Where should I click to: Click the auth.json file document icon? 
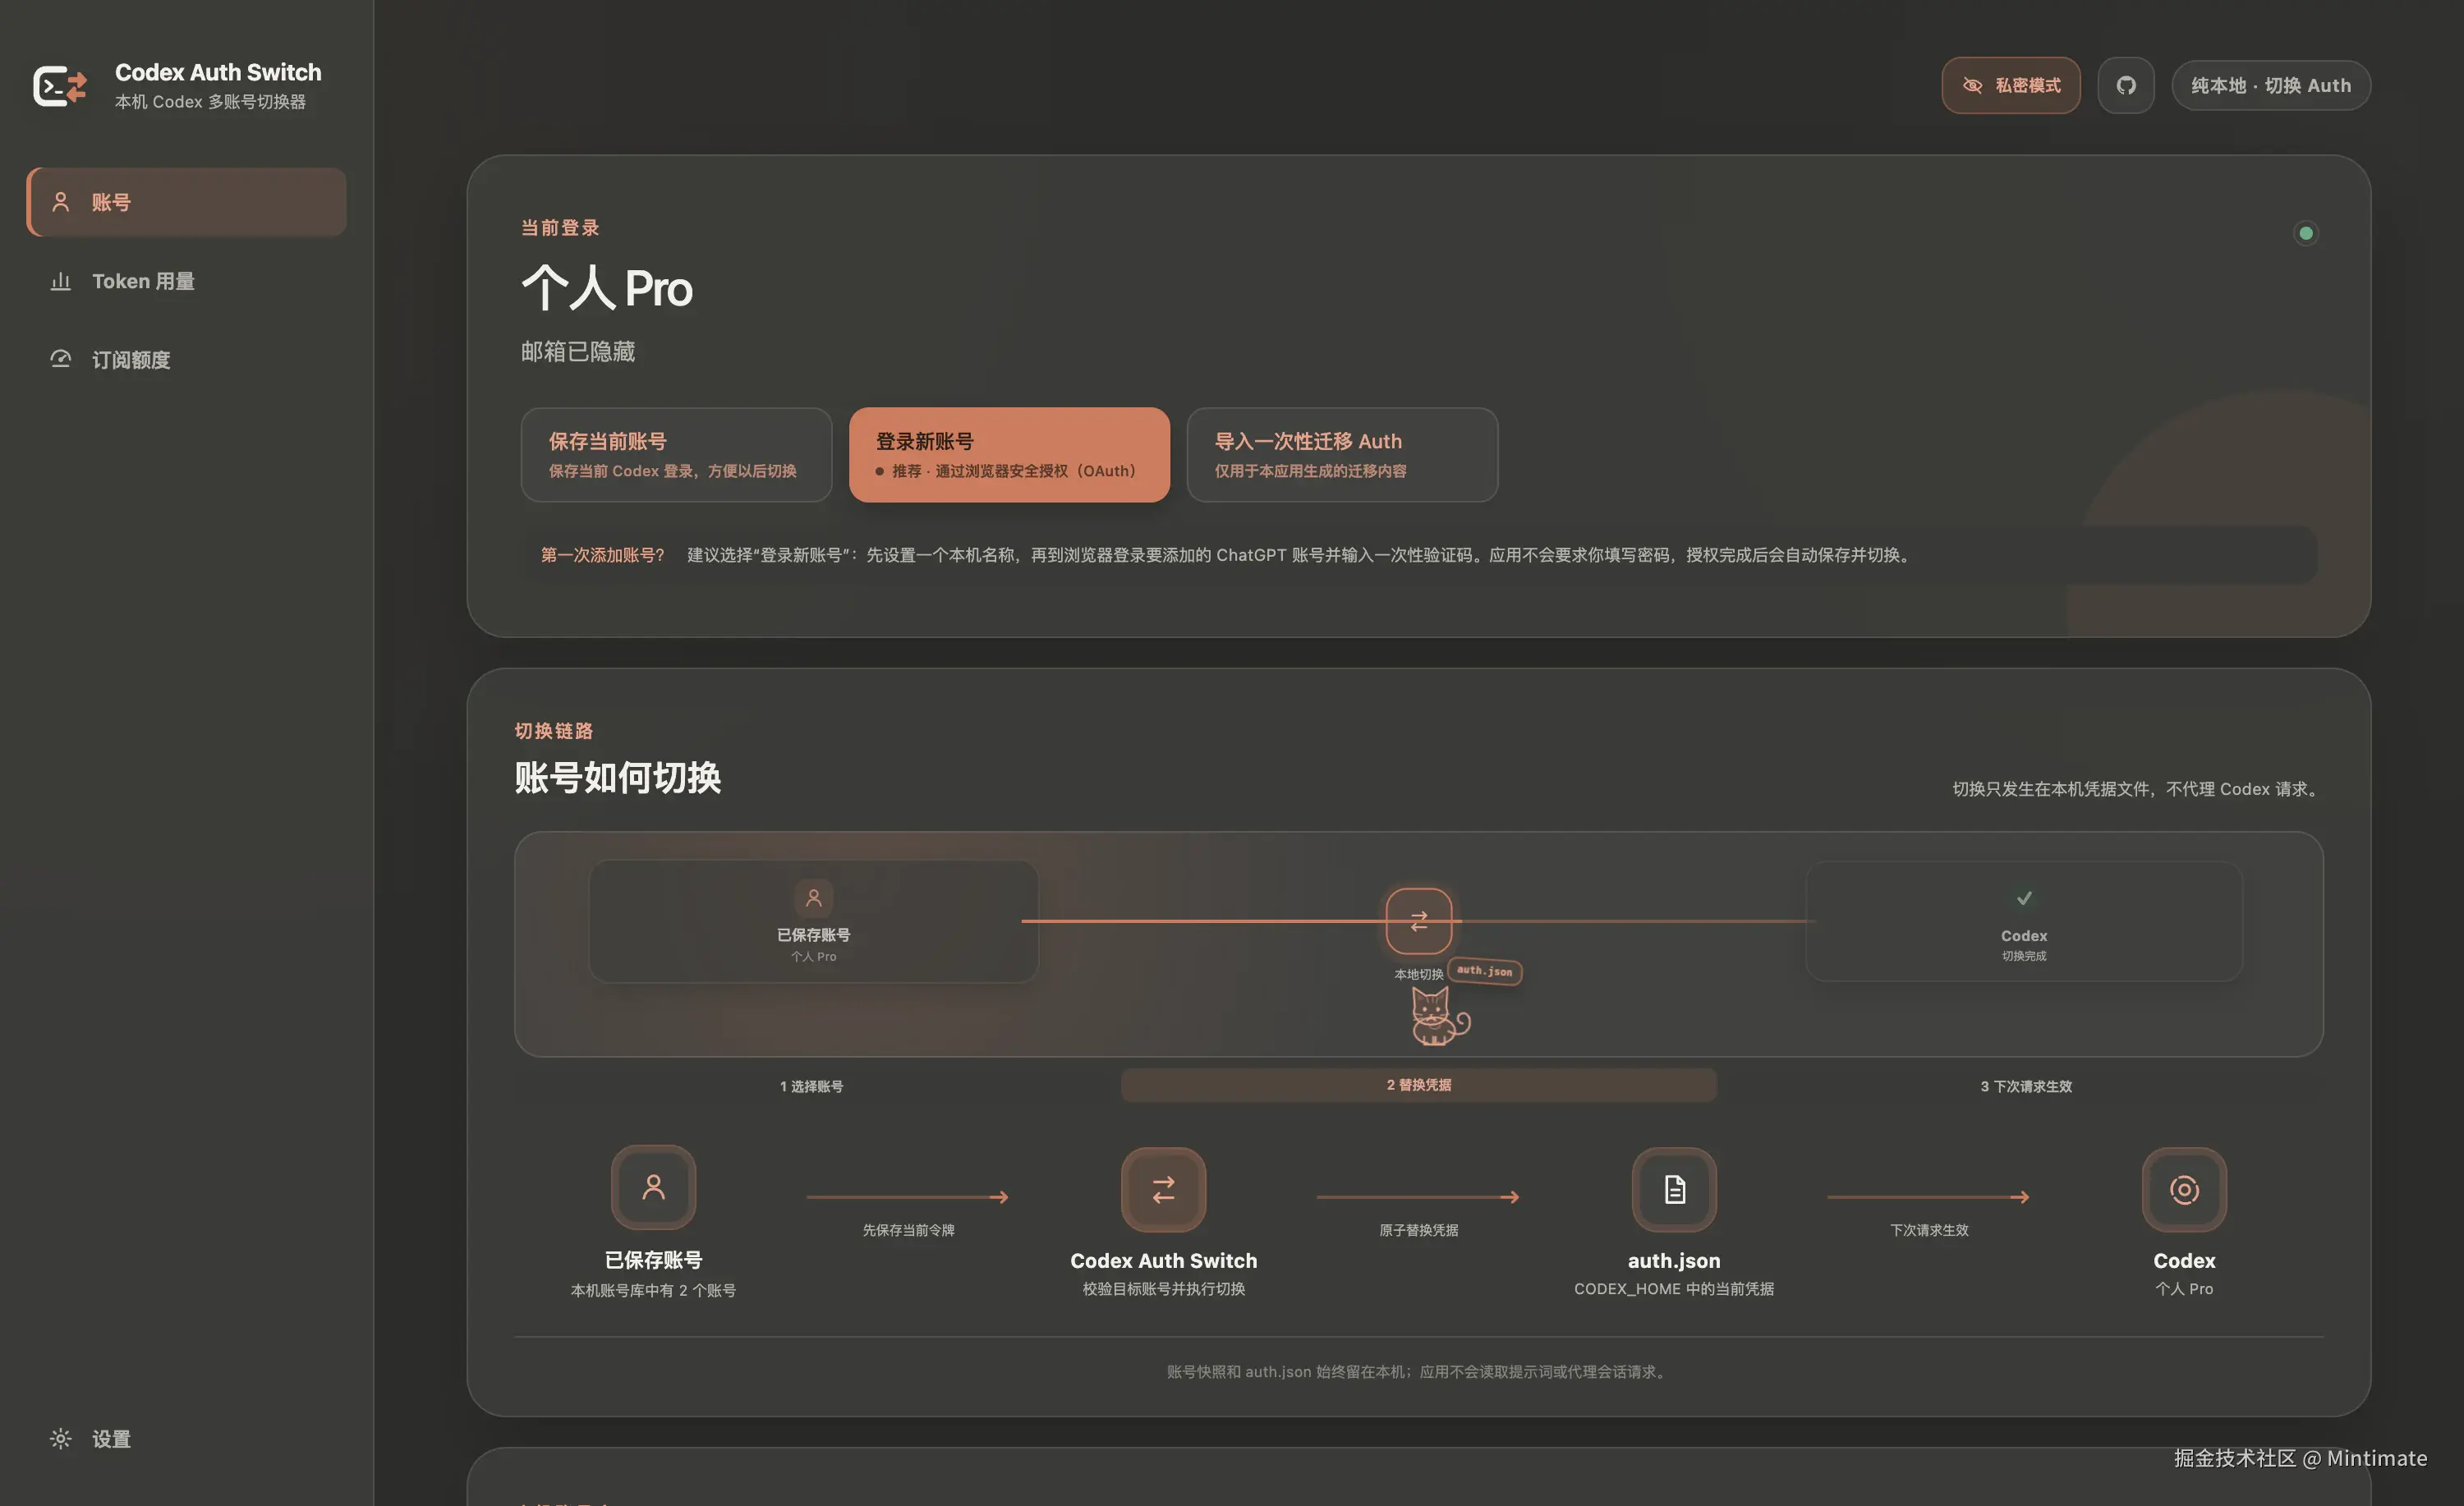coord(1675,1190)
